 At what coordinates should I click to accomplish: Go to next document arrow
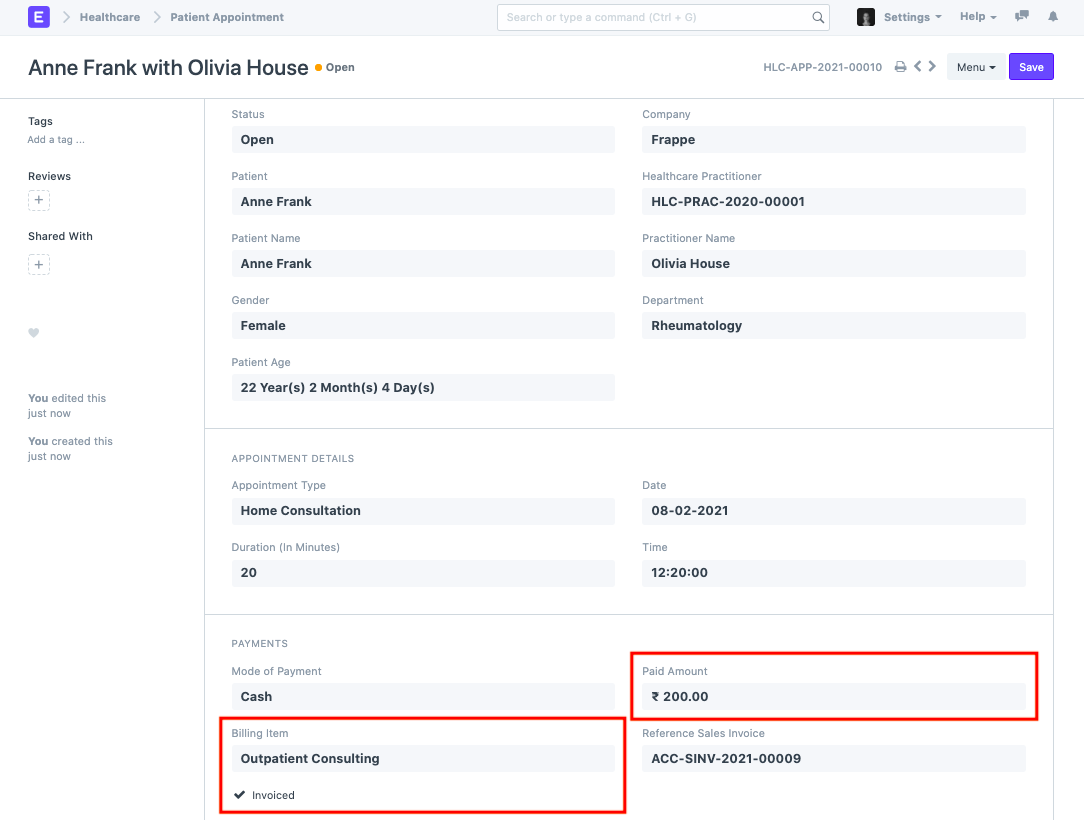(x=933, y=67)
